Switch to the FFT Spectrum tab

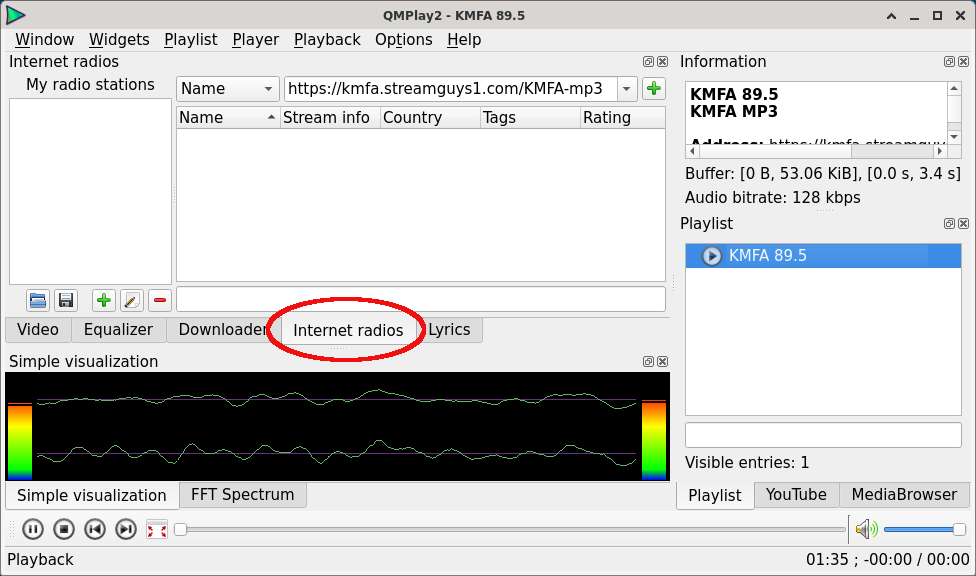[x=243, y=494]
